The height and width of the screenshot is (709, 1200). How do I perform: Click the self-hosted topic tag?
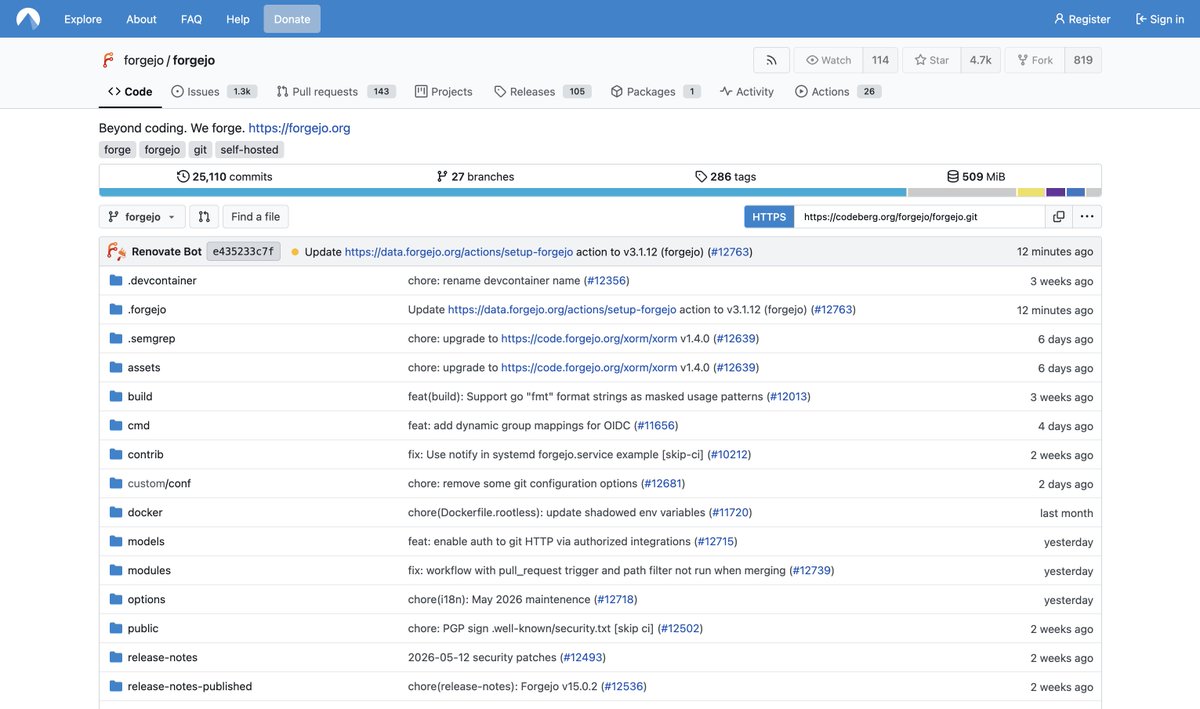point(250,150)
